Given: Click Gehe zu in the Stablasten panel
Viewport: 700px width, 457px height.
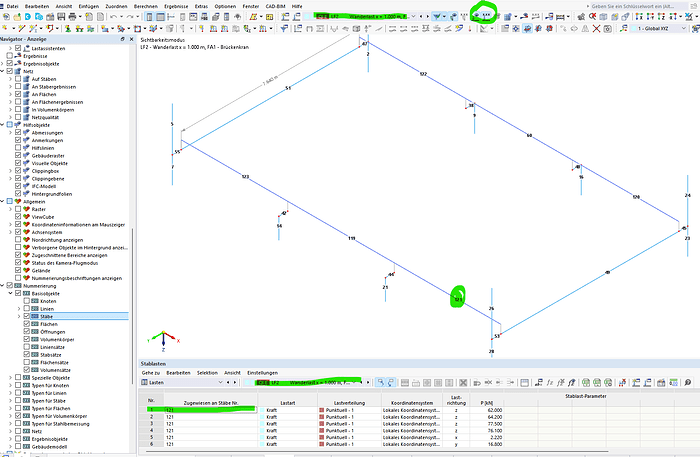Looking at the screenshot, I should [151, 371].
